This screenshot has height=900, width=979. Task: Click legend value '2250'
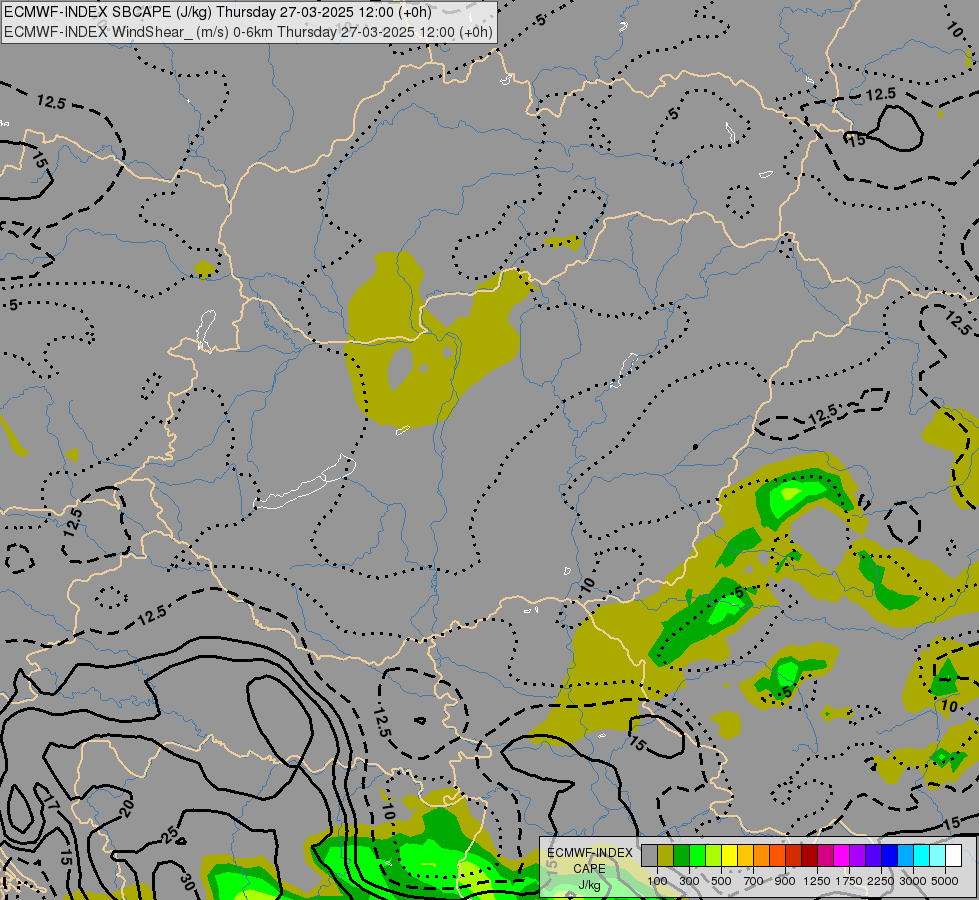point(881,881)
